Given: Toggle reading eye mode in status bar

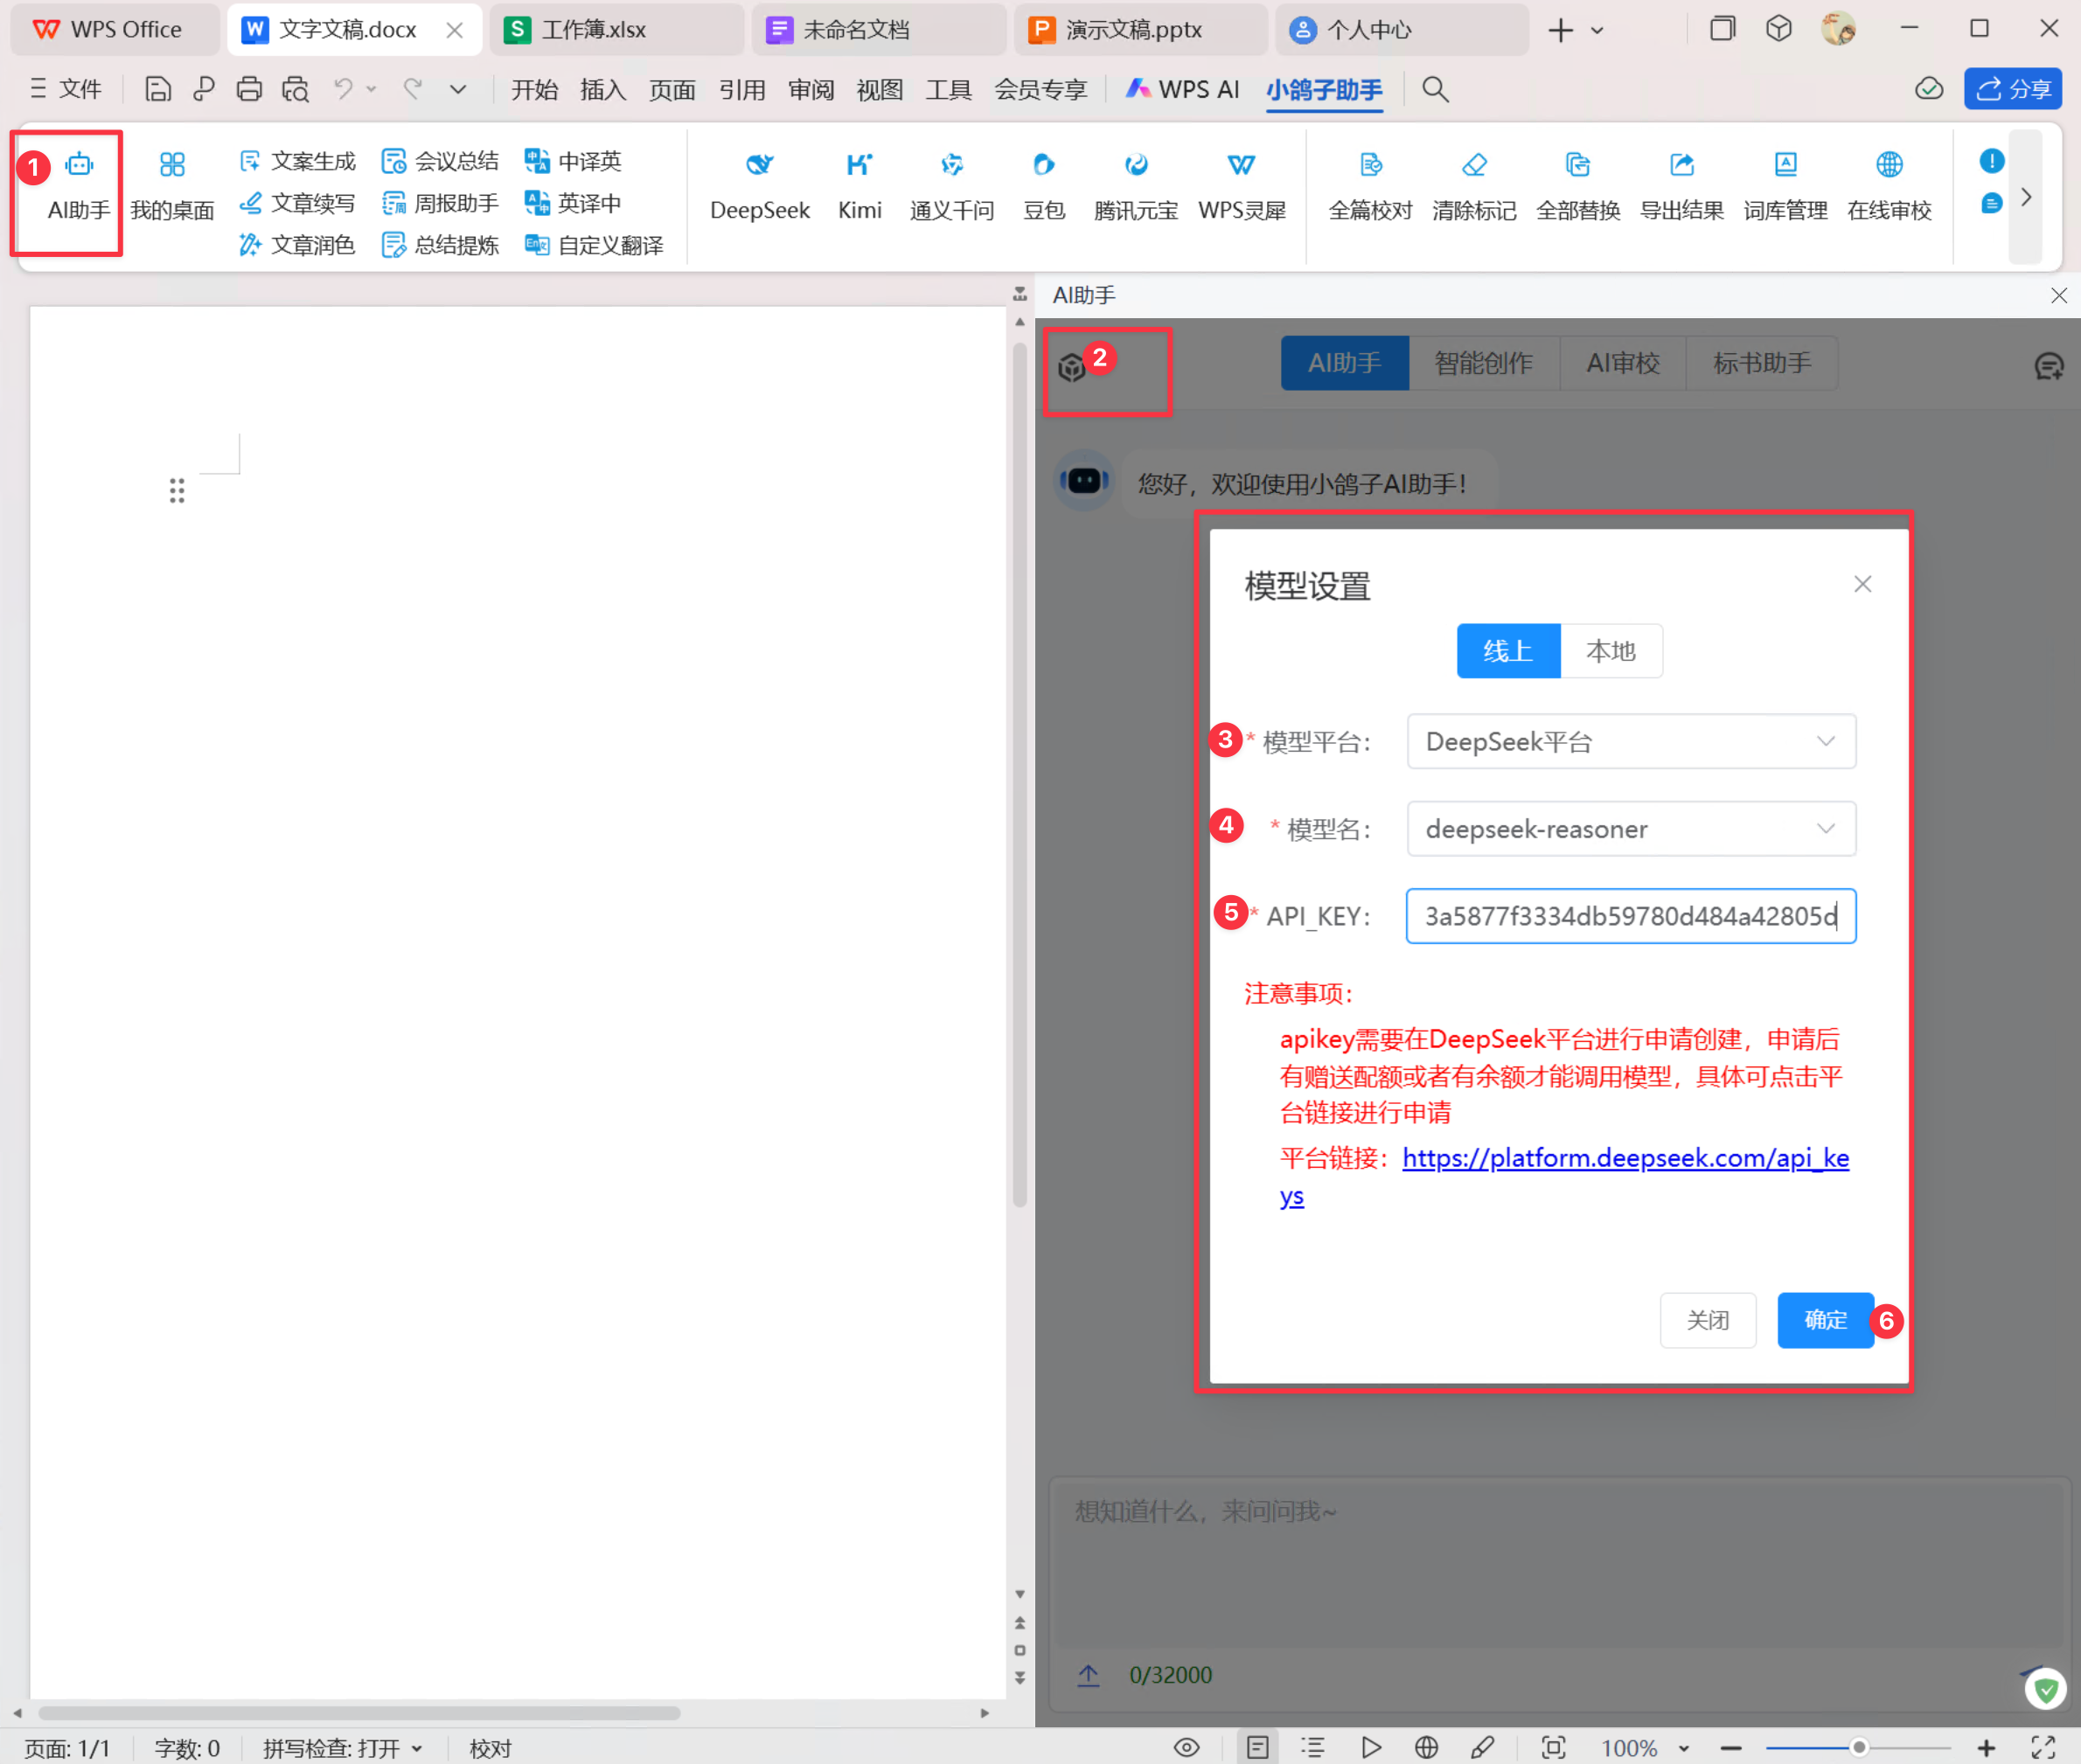Looking at the screenshot, I should pyautogui.click(x=1186, y=1747).
